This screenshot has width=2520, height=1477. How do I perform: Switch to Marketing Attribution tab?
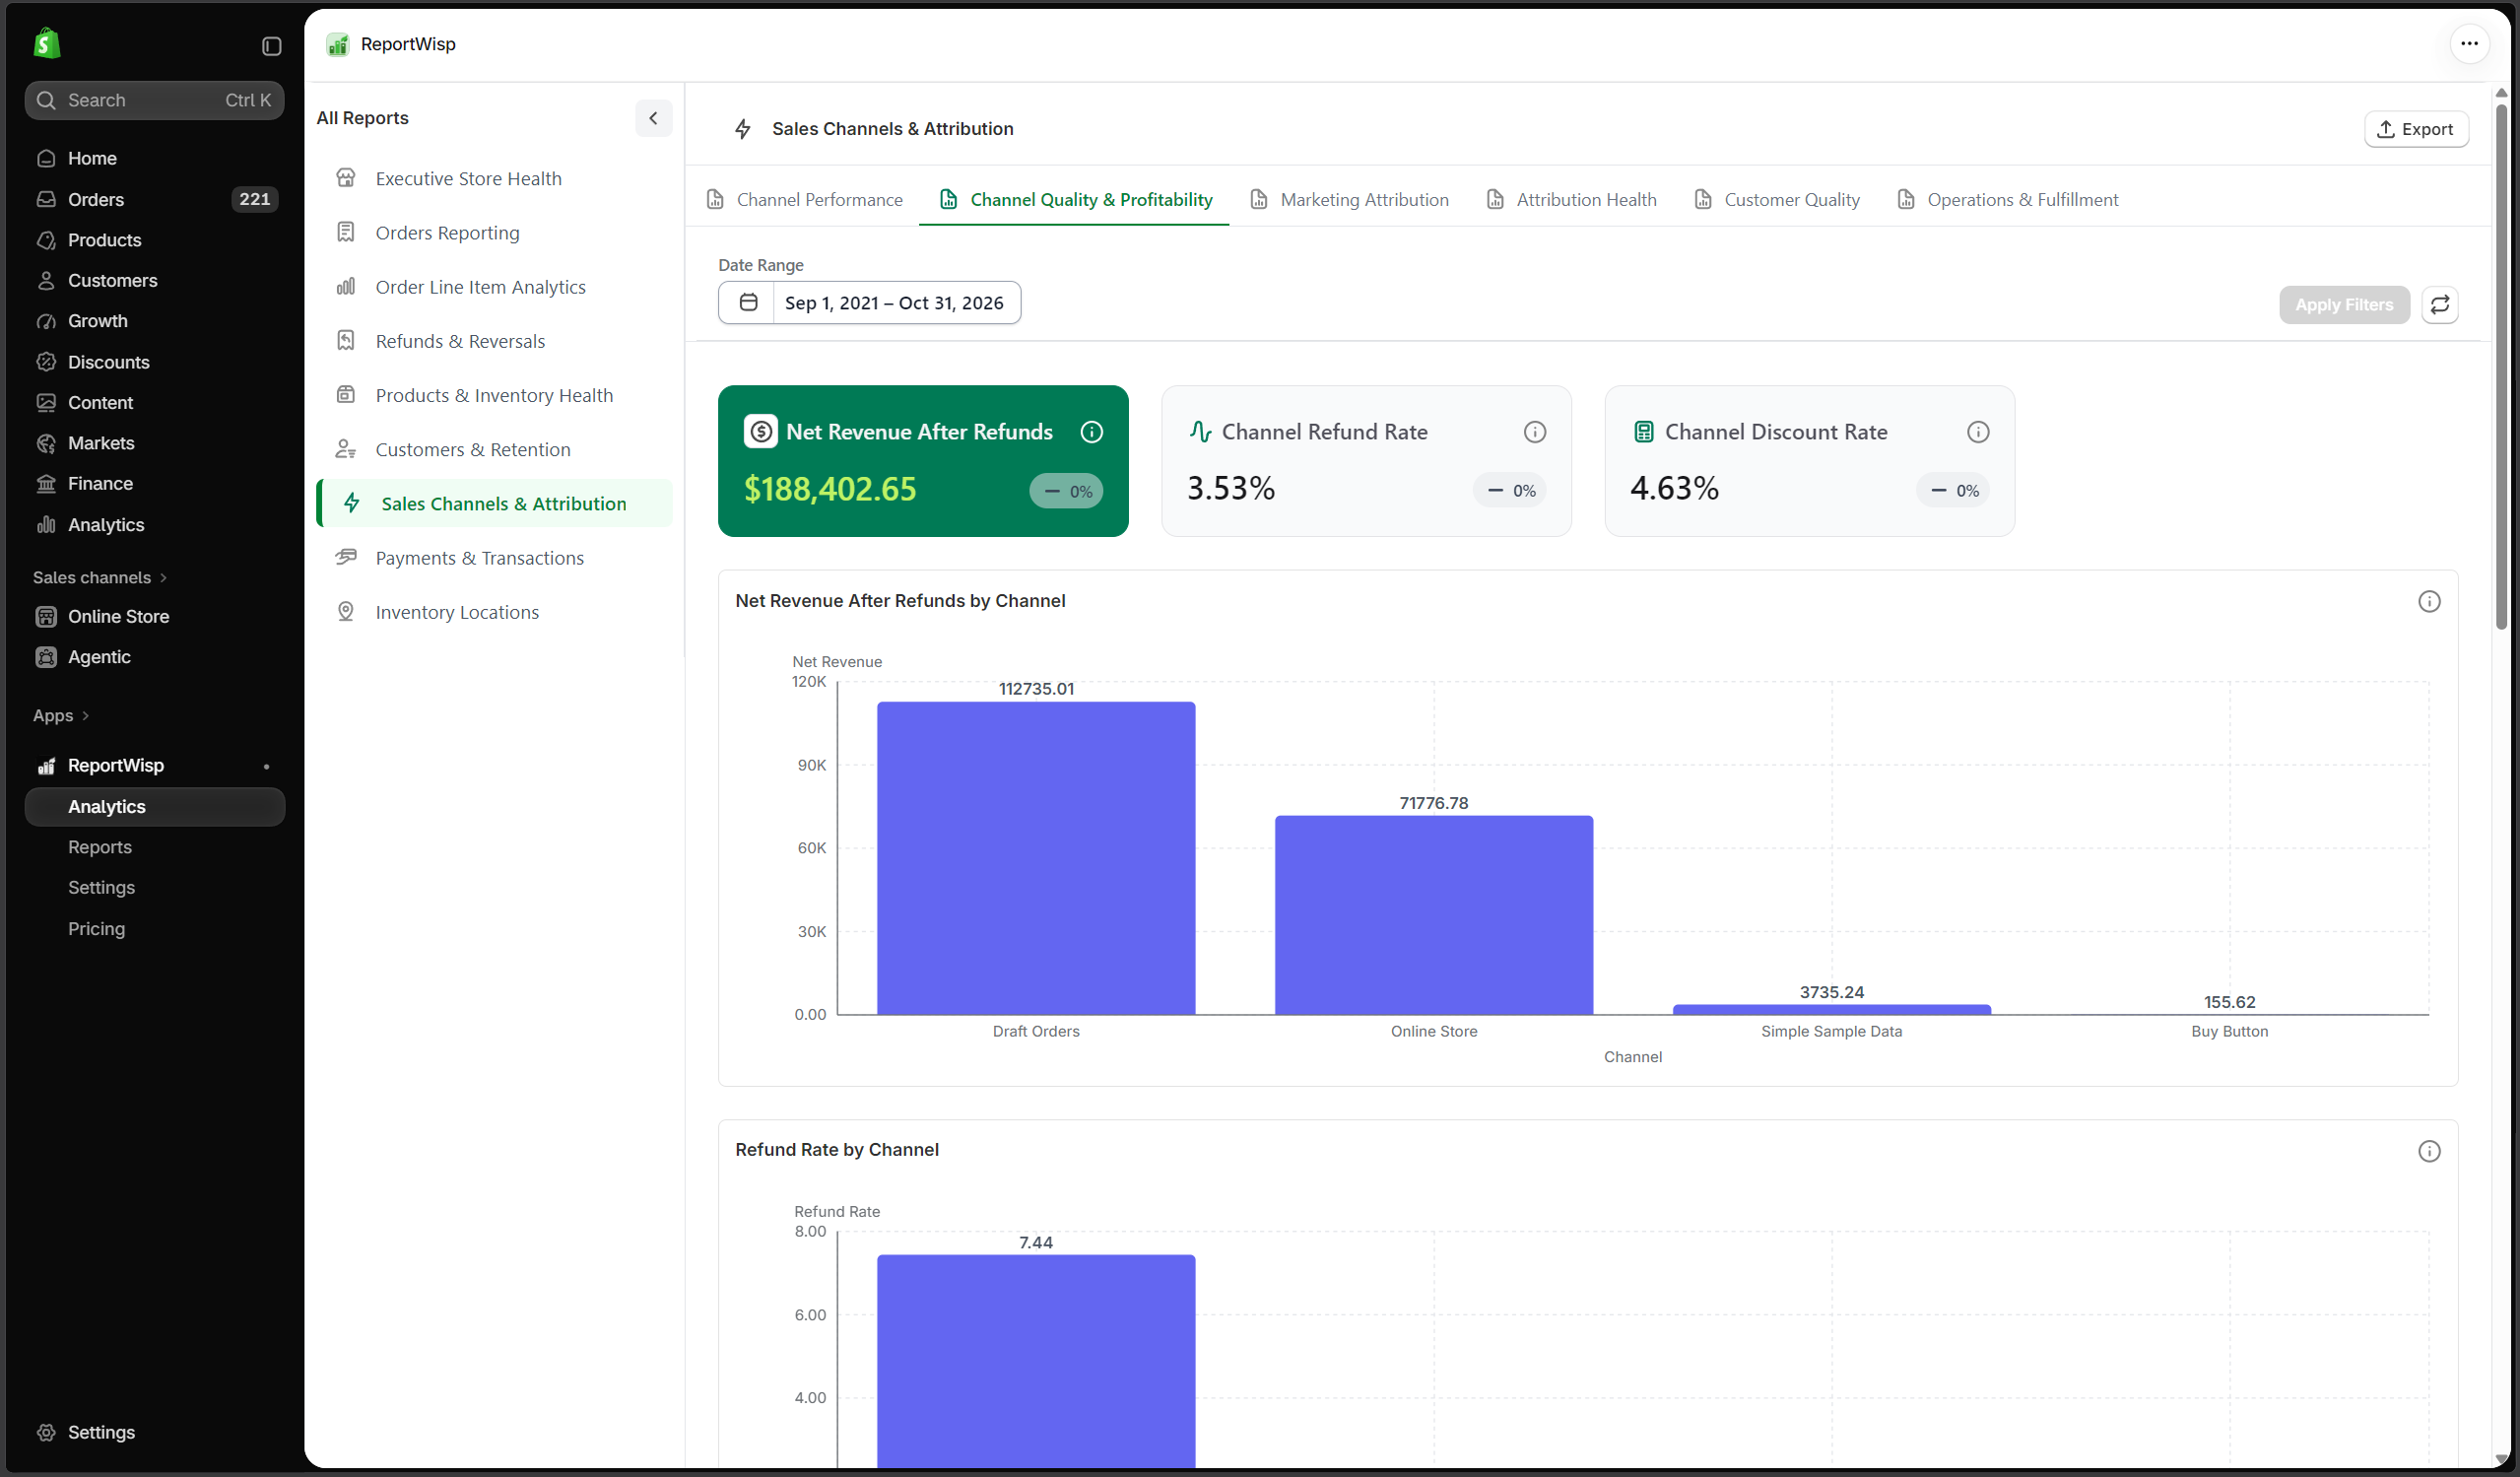coord(1349,200)
